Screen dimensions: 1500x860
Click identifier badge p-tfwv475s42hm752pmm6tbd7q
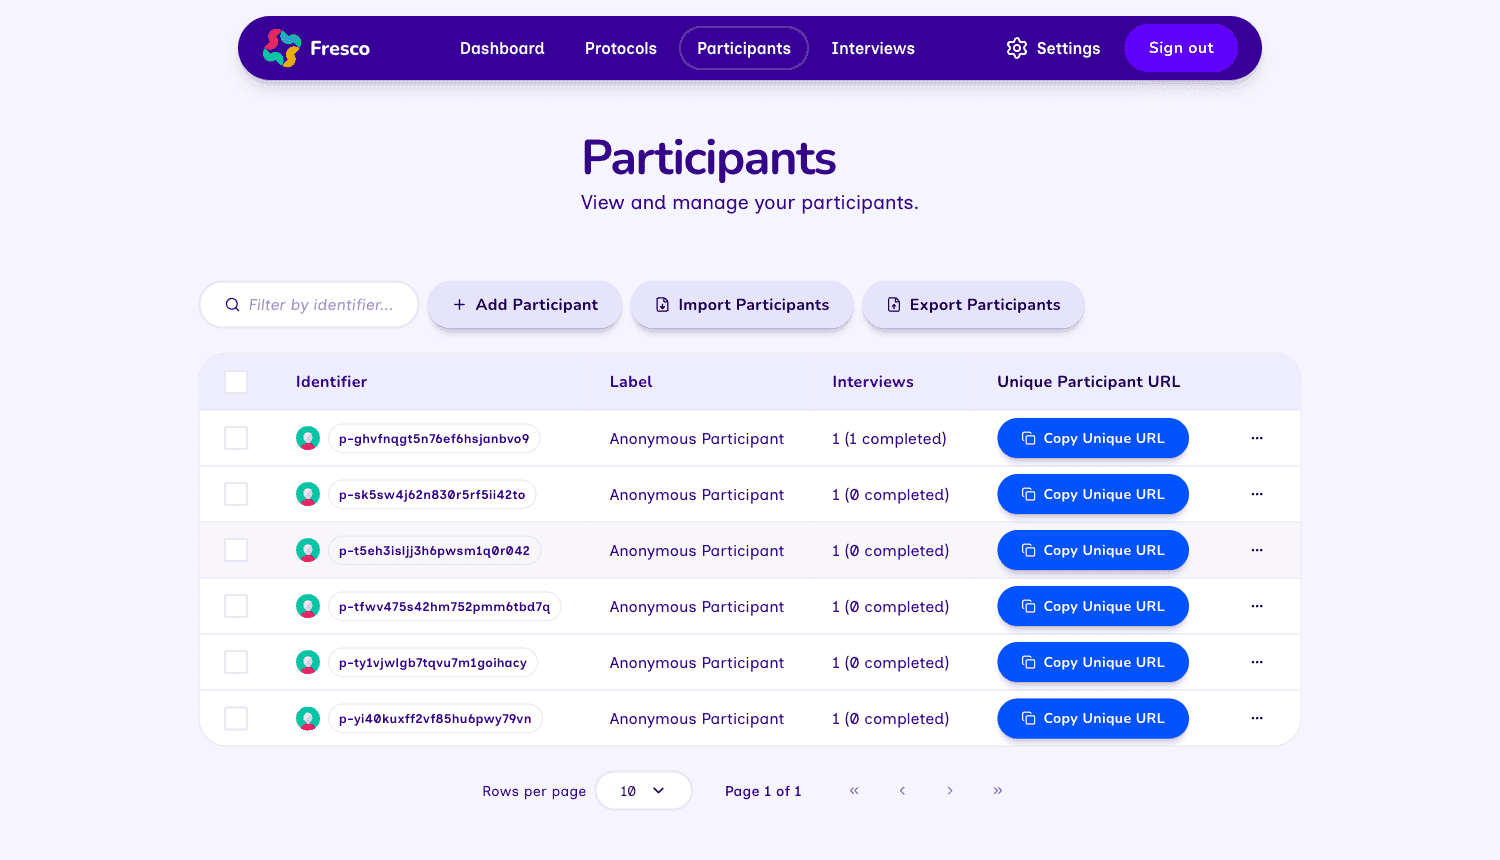pos(444,606)
